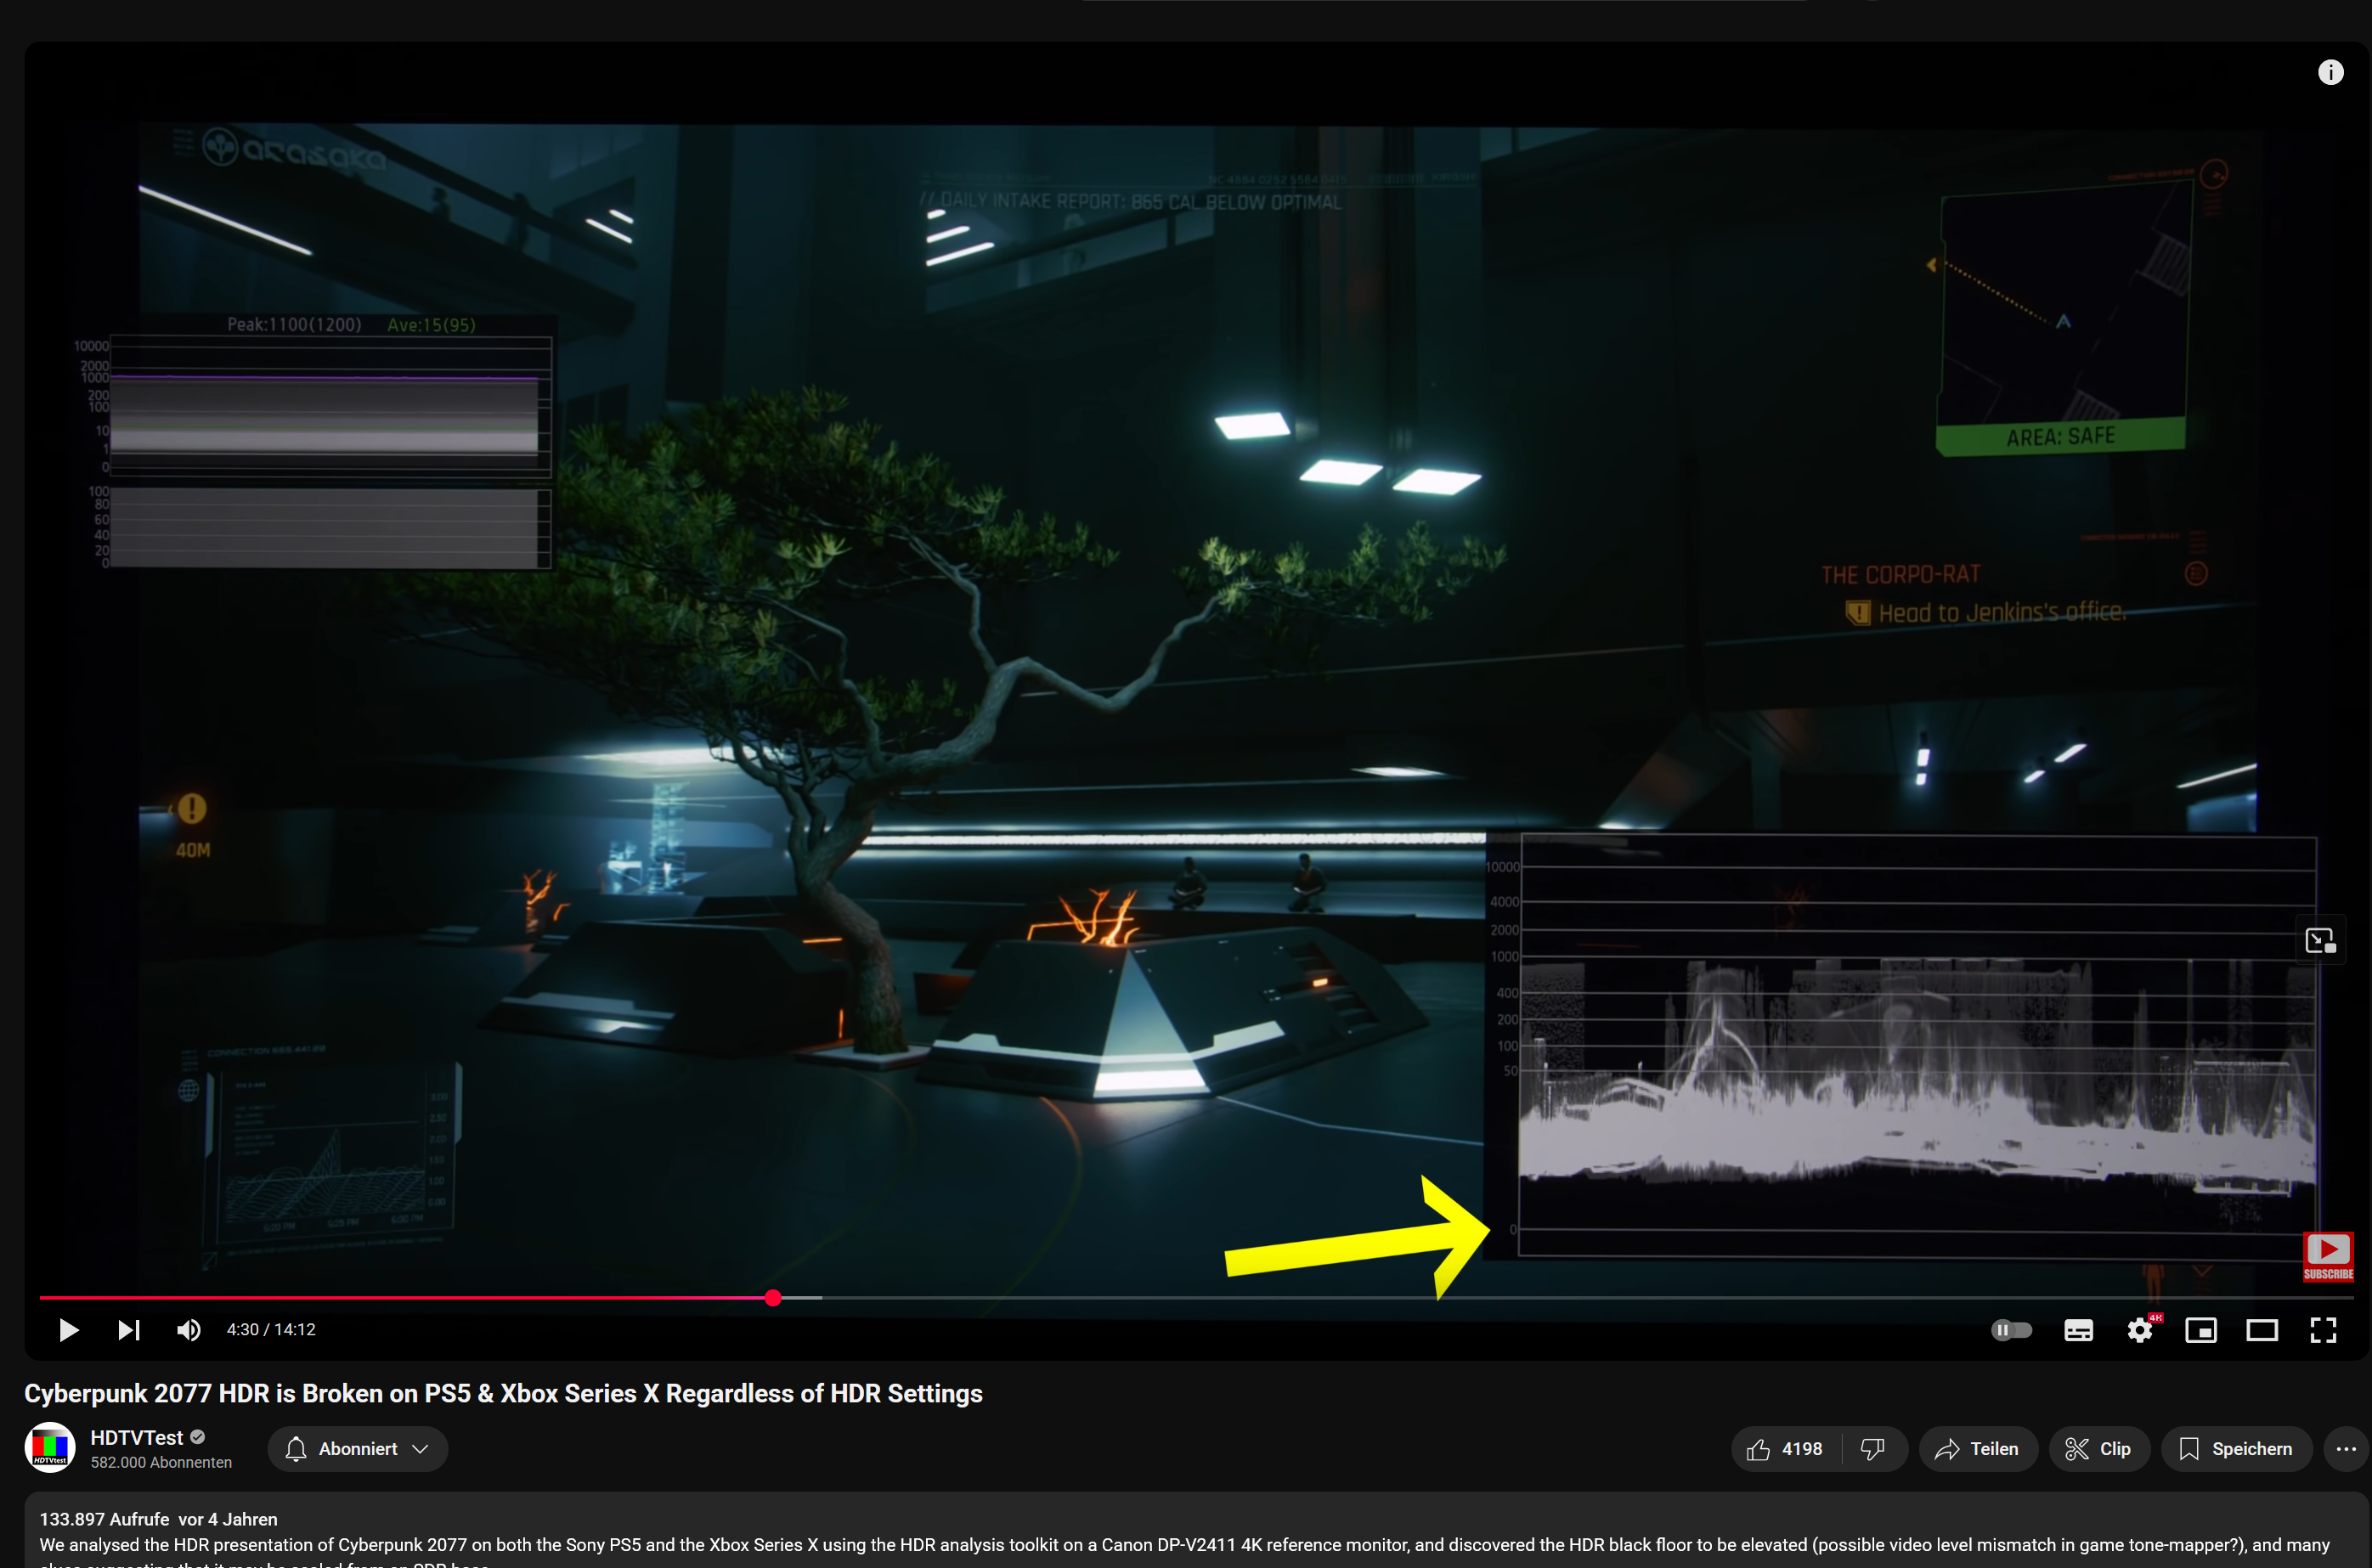Screen dimensions: 2372x1568
Task: Mute the video volume
Action: [188, 1329]
